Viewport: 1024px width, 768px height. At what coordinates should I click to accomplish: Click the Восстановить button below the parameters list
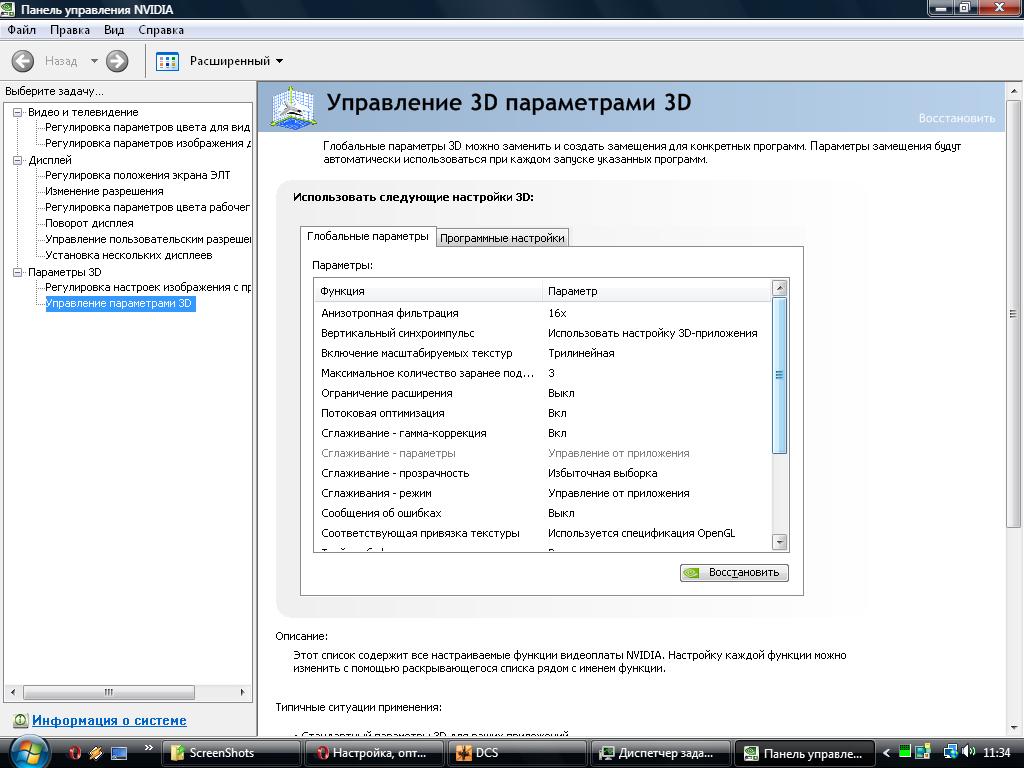tap(734, 573)
